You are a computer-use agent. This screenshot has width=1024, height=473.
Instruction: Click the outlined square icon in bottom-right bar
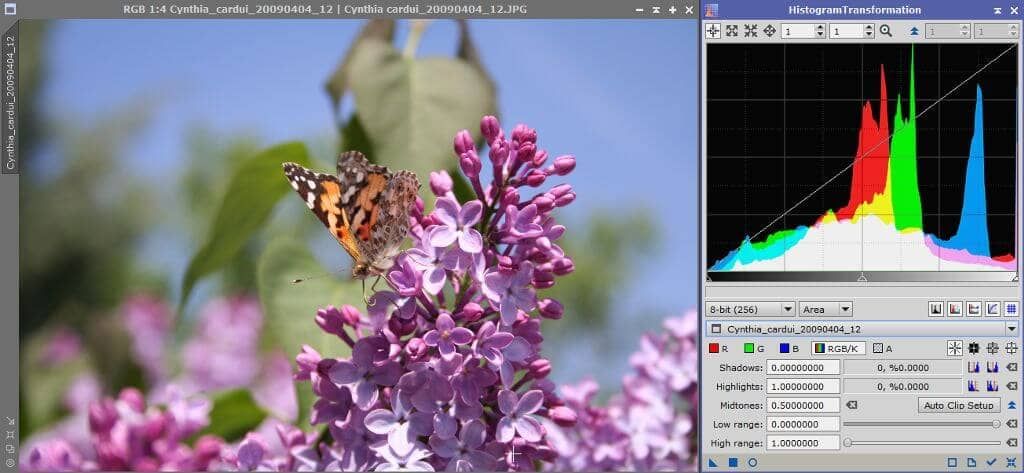tap(952, 463)
